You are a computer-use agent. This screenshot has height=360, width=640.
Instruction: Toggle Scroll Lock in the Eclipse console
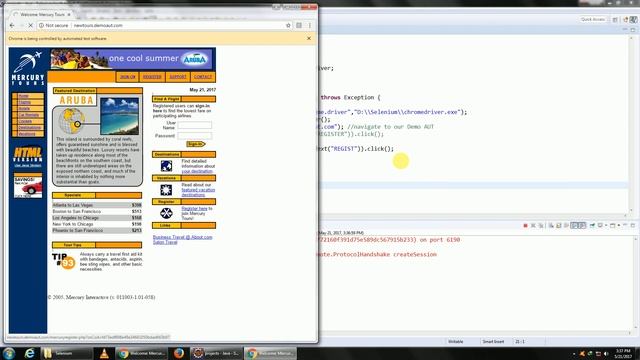pyautogui.click(x=559, y=226)
